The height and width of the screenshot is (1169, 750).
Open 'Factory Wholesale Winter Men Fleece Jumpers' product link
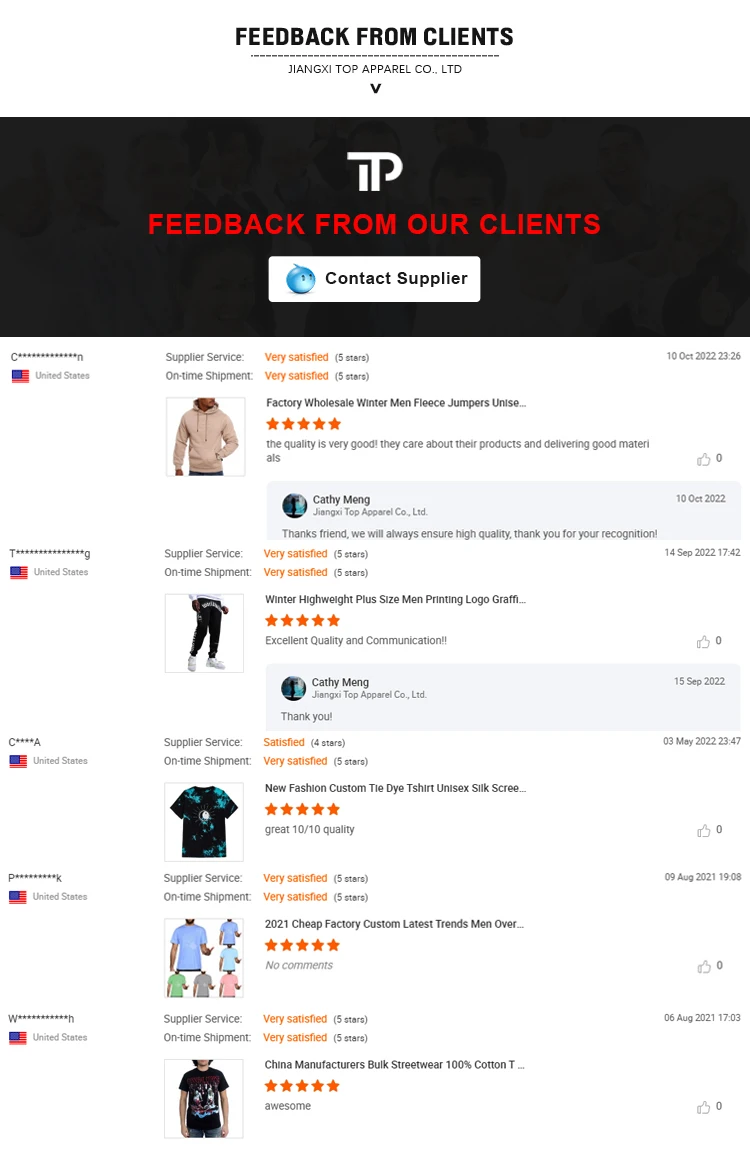396,403
